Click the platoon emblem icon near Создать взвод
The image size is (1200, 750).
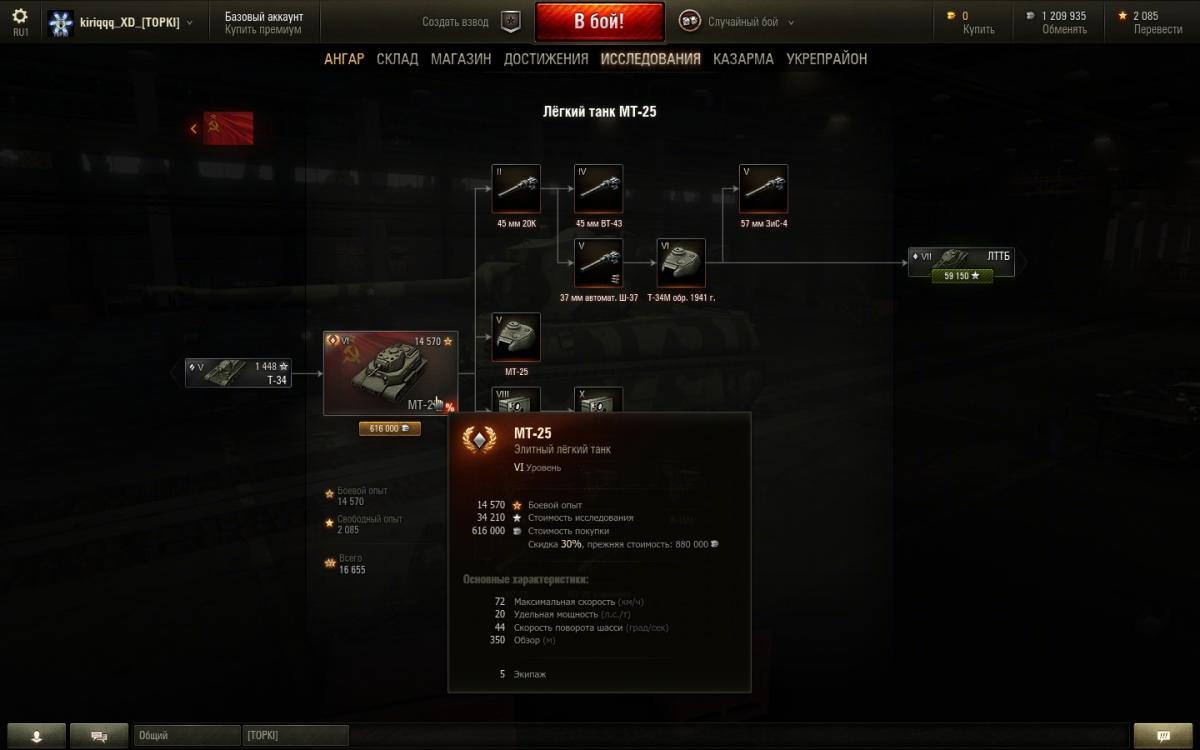pos(510,21)
